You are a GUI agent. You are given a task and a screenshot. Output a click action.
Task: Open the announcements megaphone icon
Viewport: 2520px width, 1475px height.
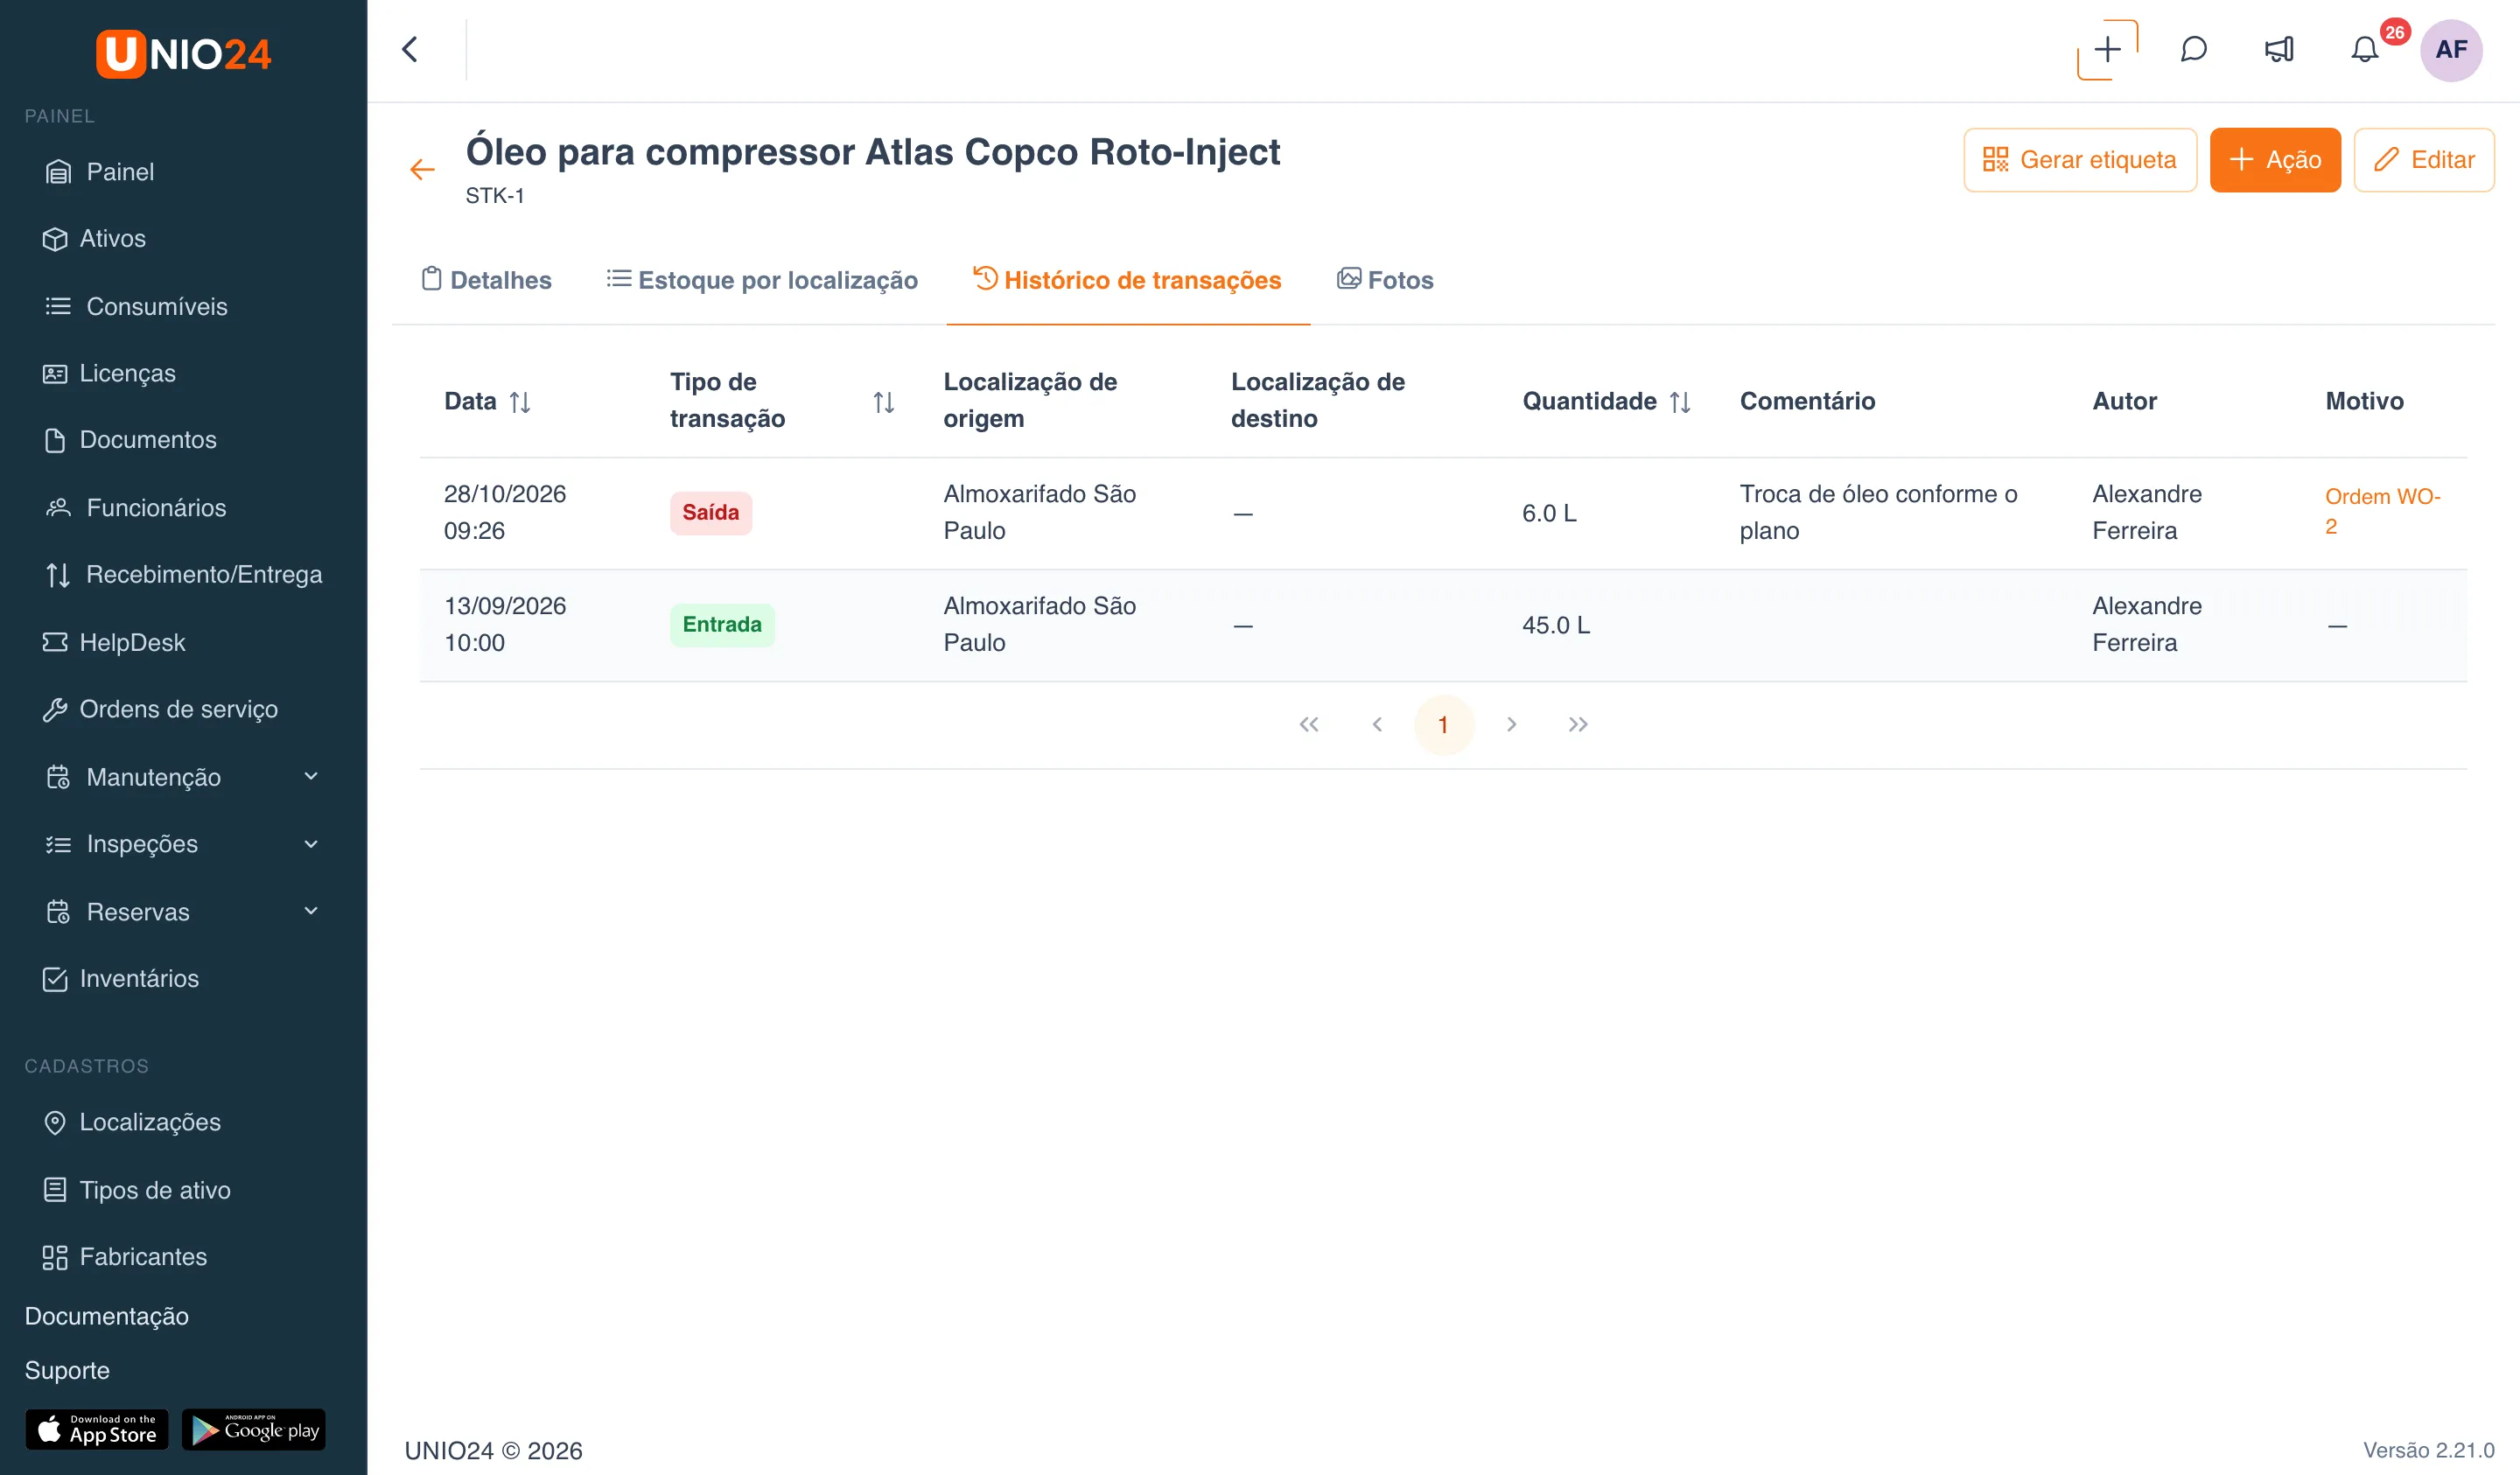(x=2279, y=50)
